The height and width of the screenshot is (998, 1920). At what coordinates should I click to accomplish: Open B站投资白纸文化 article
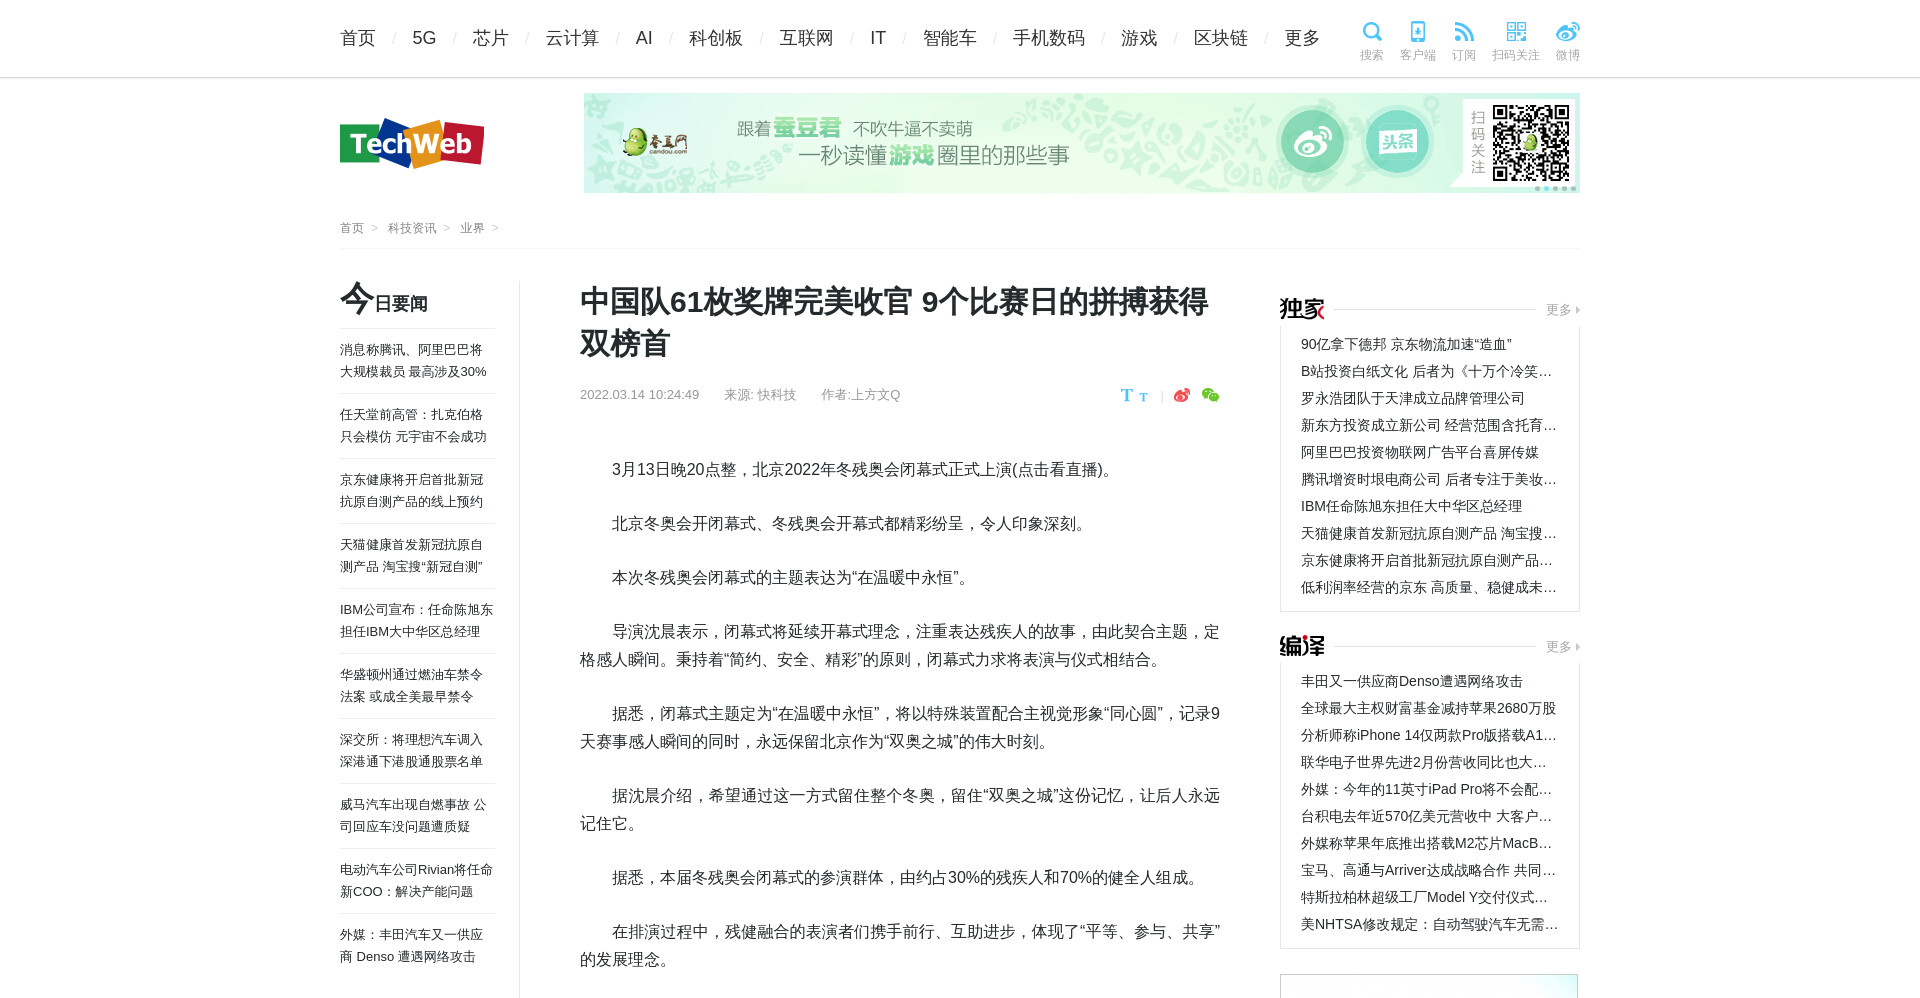coord(1427,371)
